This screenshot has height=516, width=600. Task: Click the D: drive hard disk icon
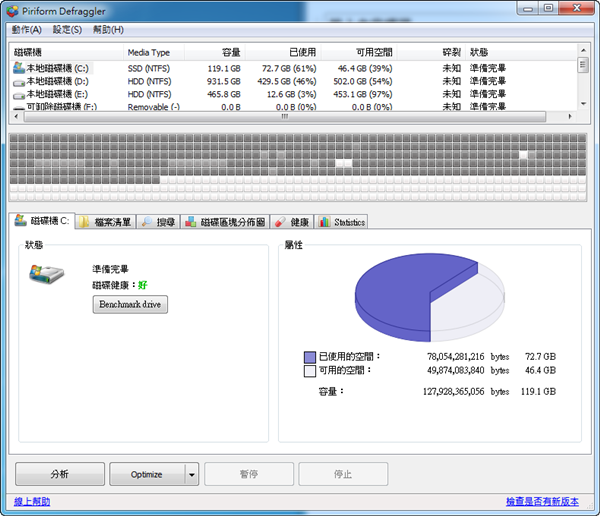[19, 82]
